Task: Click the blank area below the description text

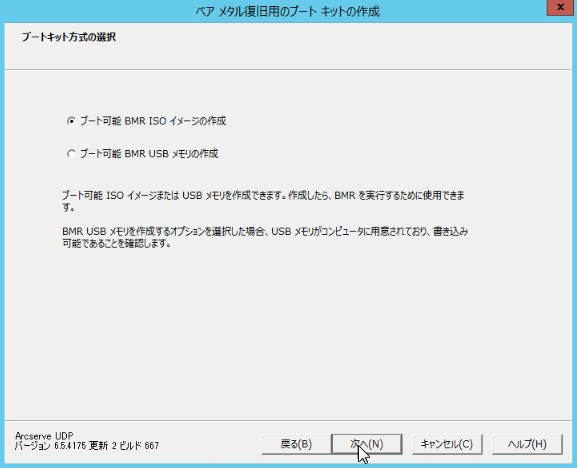Action: tap(287, 331)
